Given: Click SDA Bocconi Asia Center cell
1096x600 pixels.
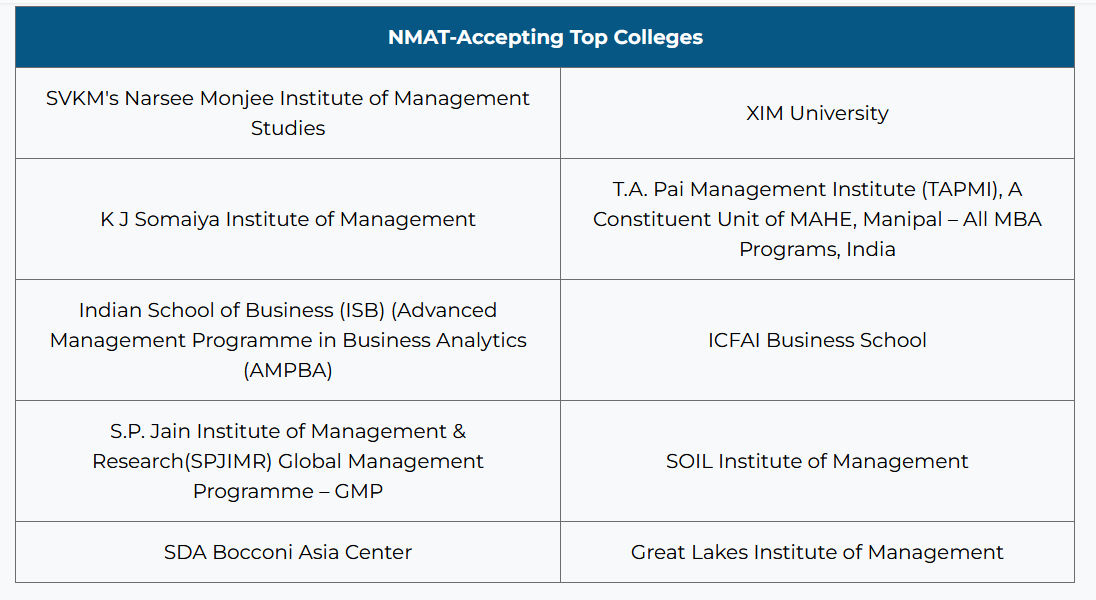Looking at the screenshot, I should pos(288,552).
